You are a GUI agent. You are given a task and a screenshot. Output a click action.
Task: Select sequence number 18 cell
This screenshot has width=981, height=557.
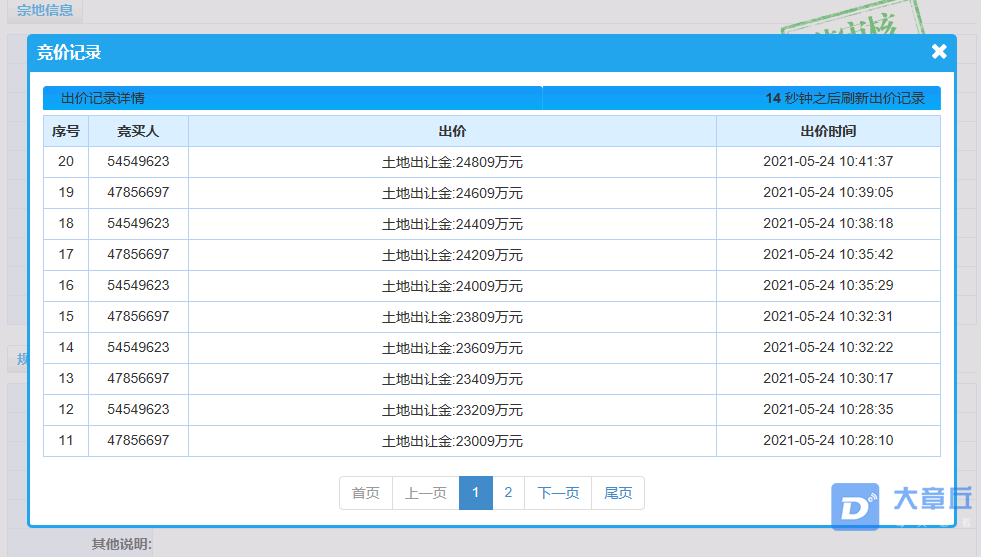point(66,223)
